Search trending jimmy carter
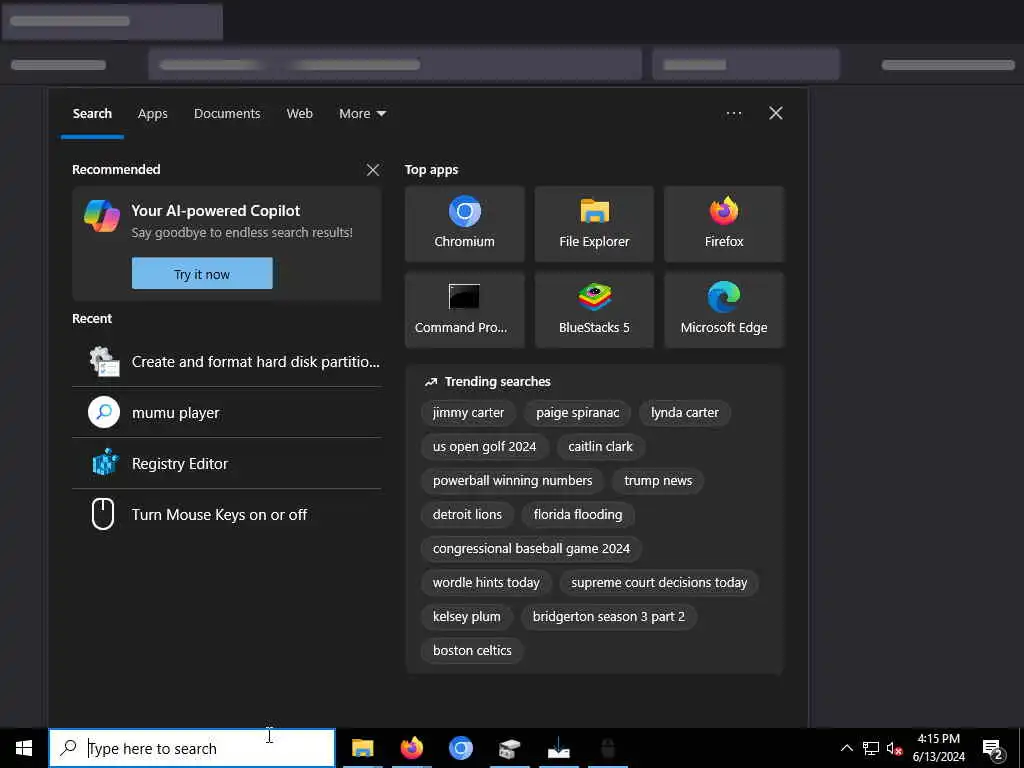 pos(468,413)
